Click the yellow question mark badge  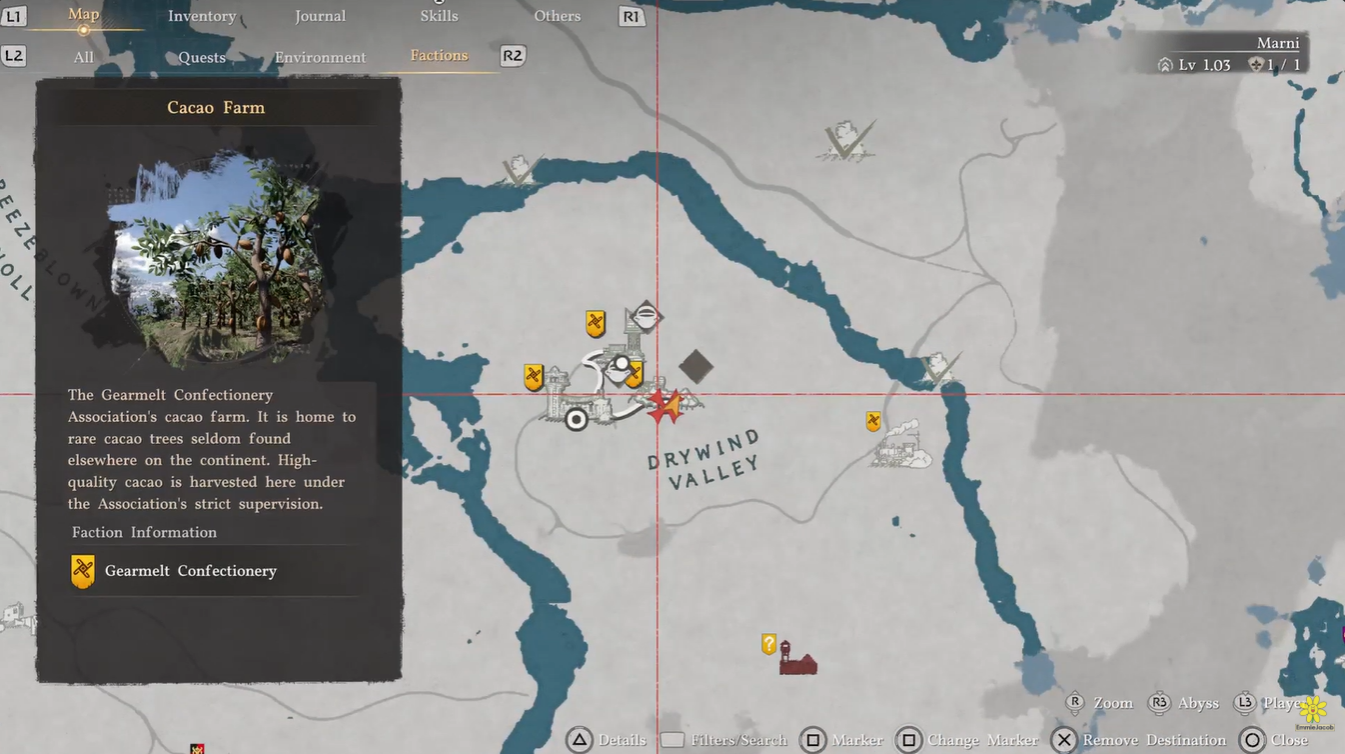[769, 644]
